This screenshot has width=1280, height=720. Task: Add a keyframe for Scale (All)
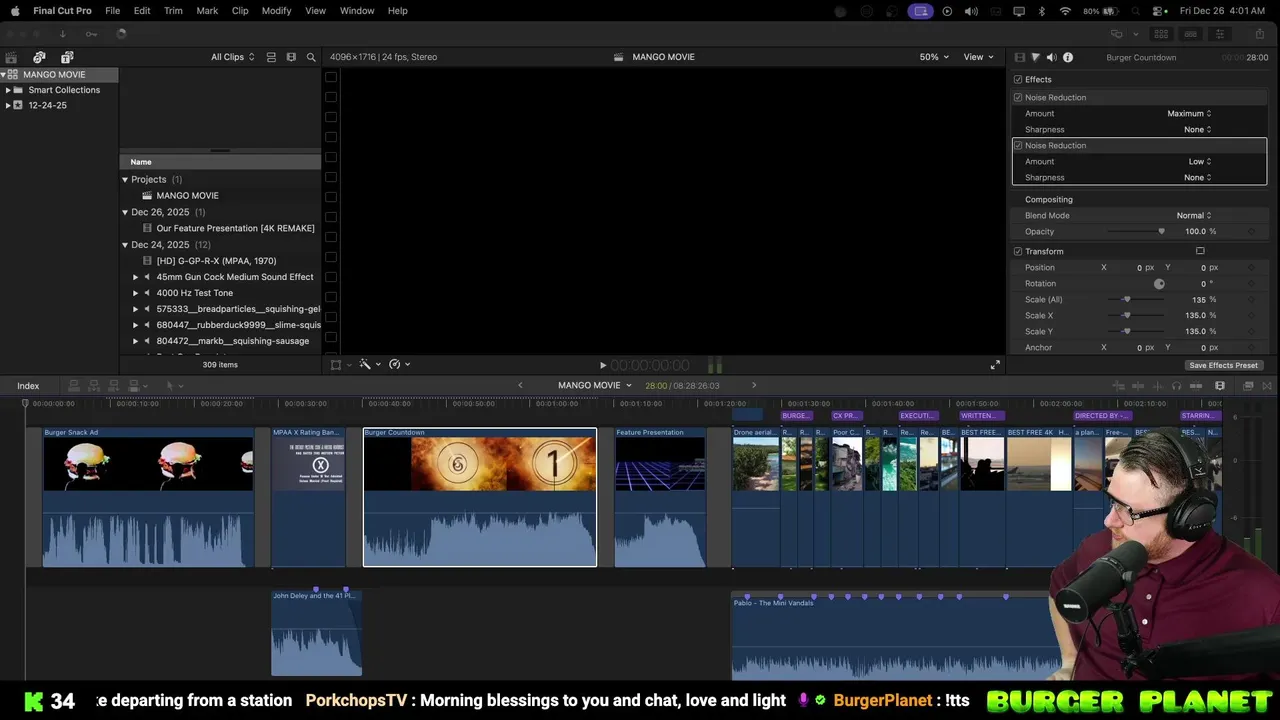coord(1252,299)
